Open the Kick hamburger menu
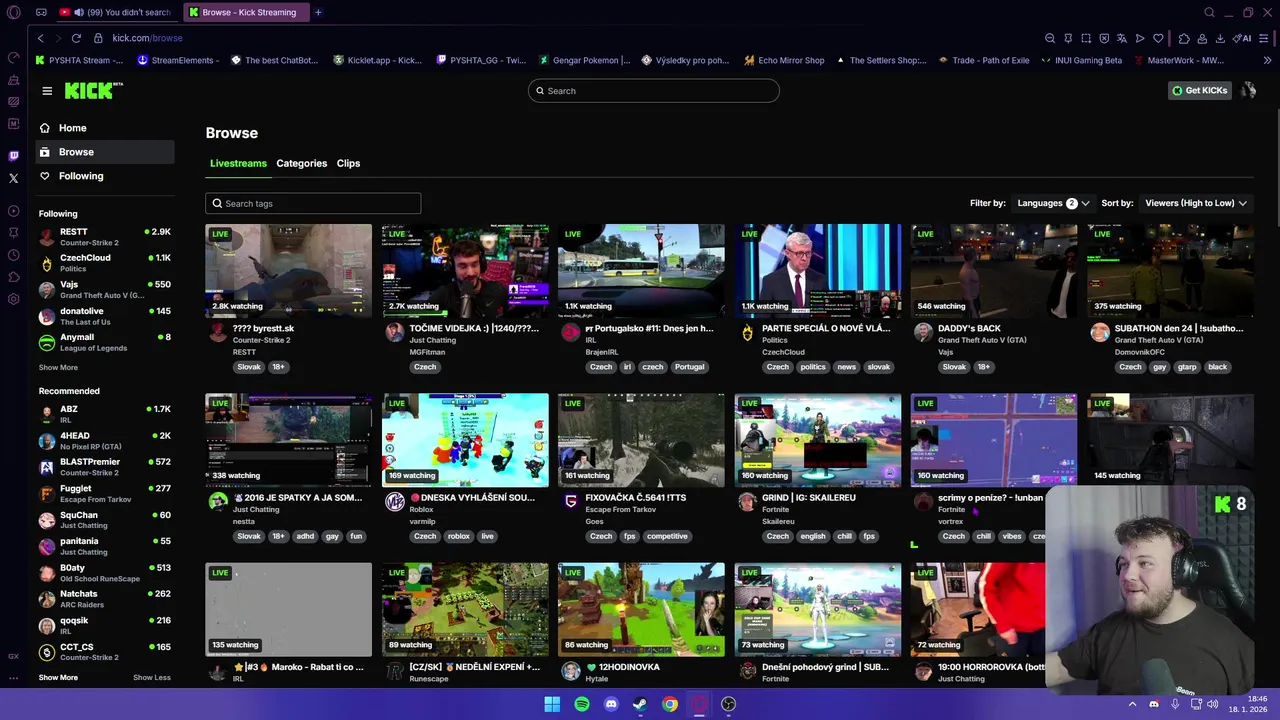Viewport: 1280px width, 720px height. click(x=47, y=91)
